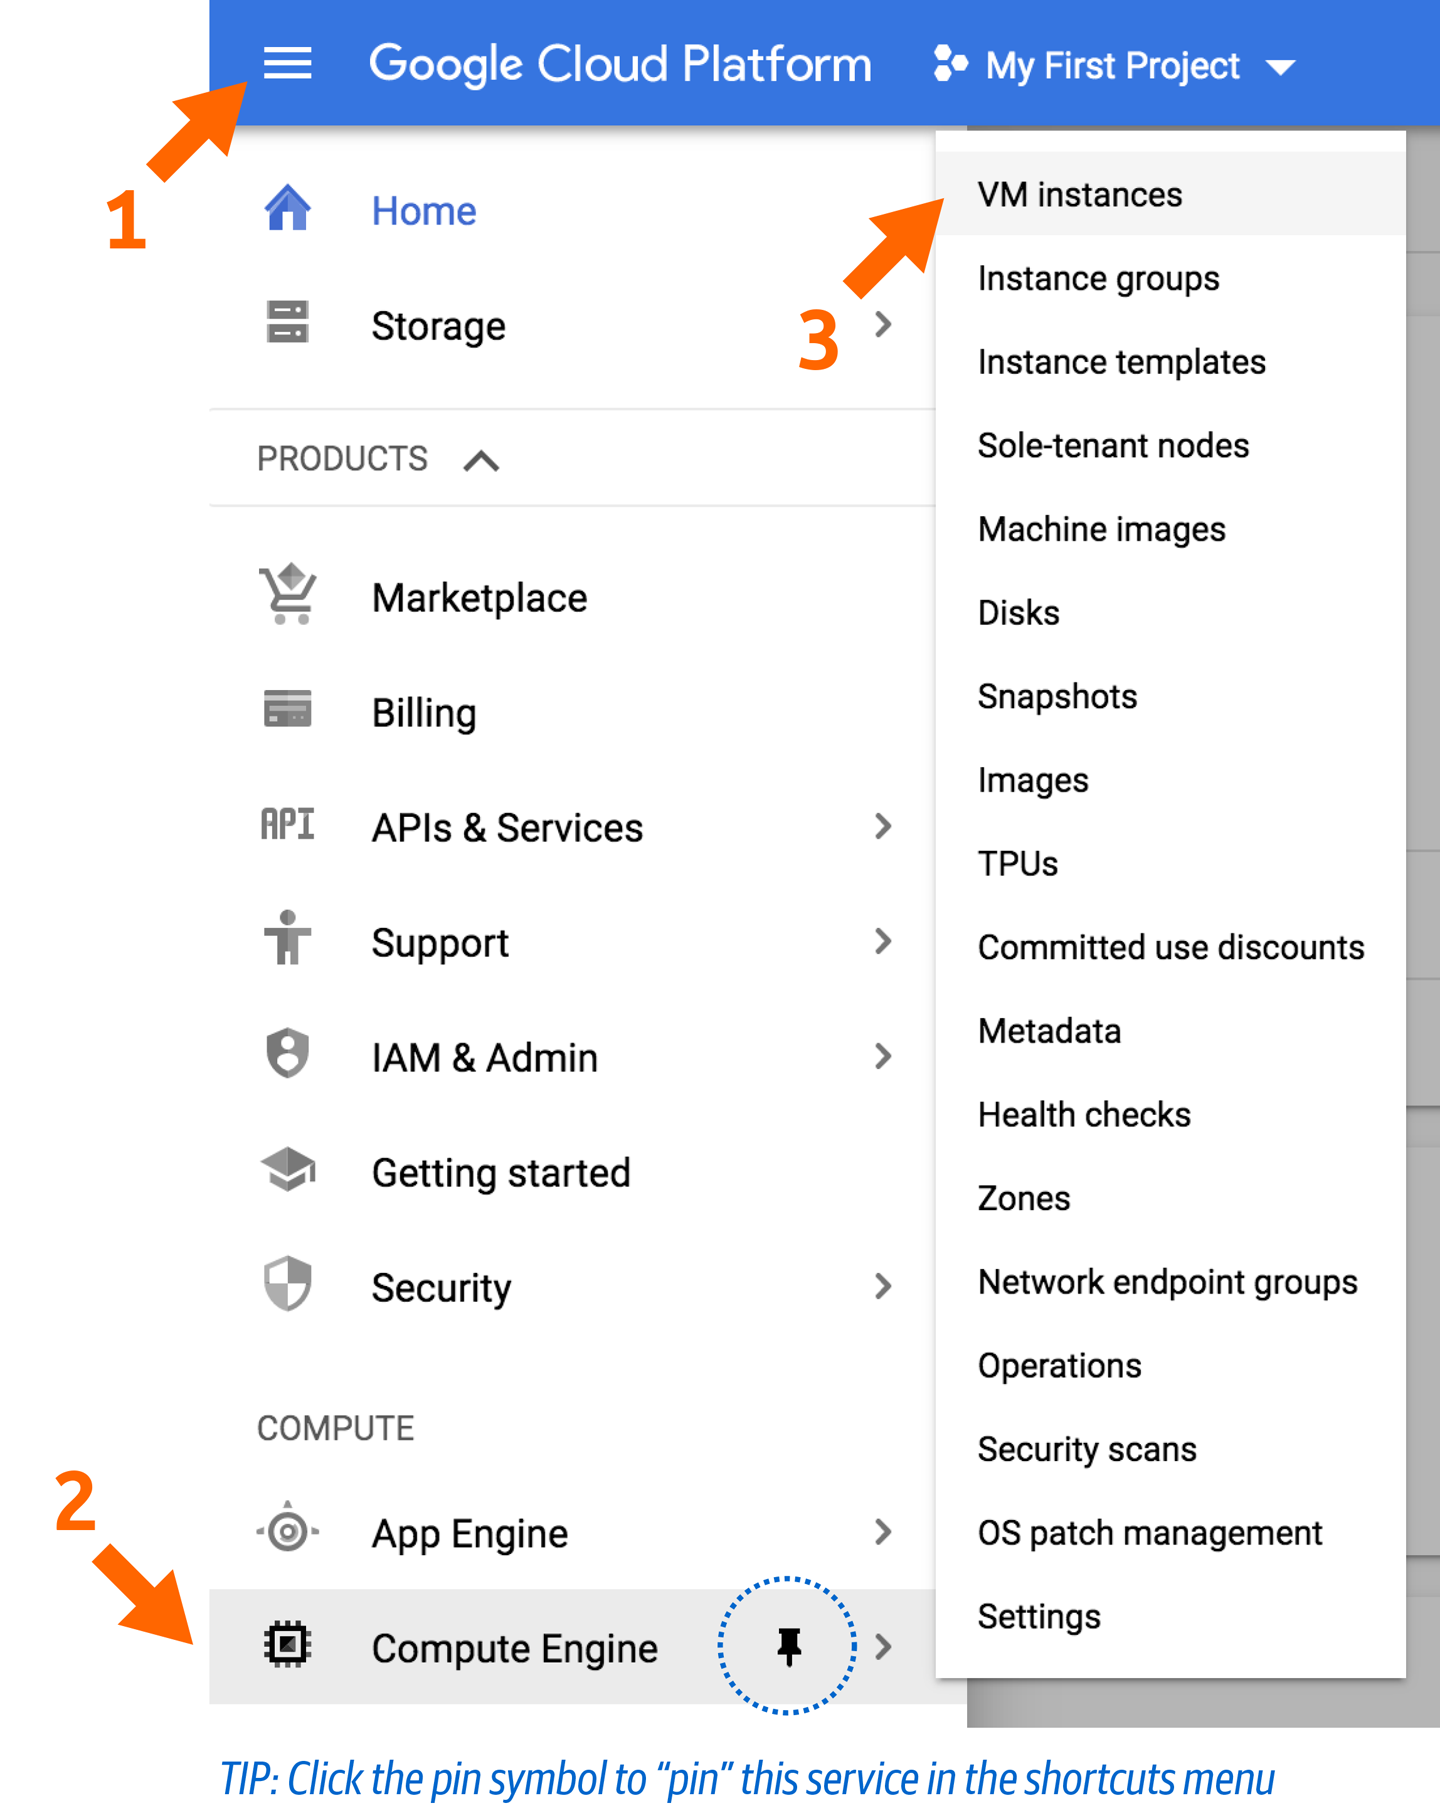Expand the App Engine submenu chevron
The image size is (1440, 1813).
[882, 1532]
